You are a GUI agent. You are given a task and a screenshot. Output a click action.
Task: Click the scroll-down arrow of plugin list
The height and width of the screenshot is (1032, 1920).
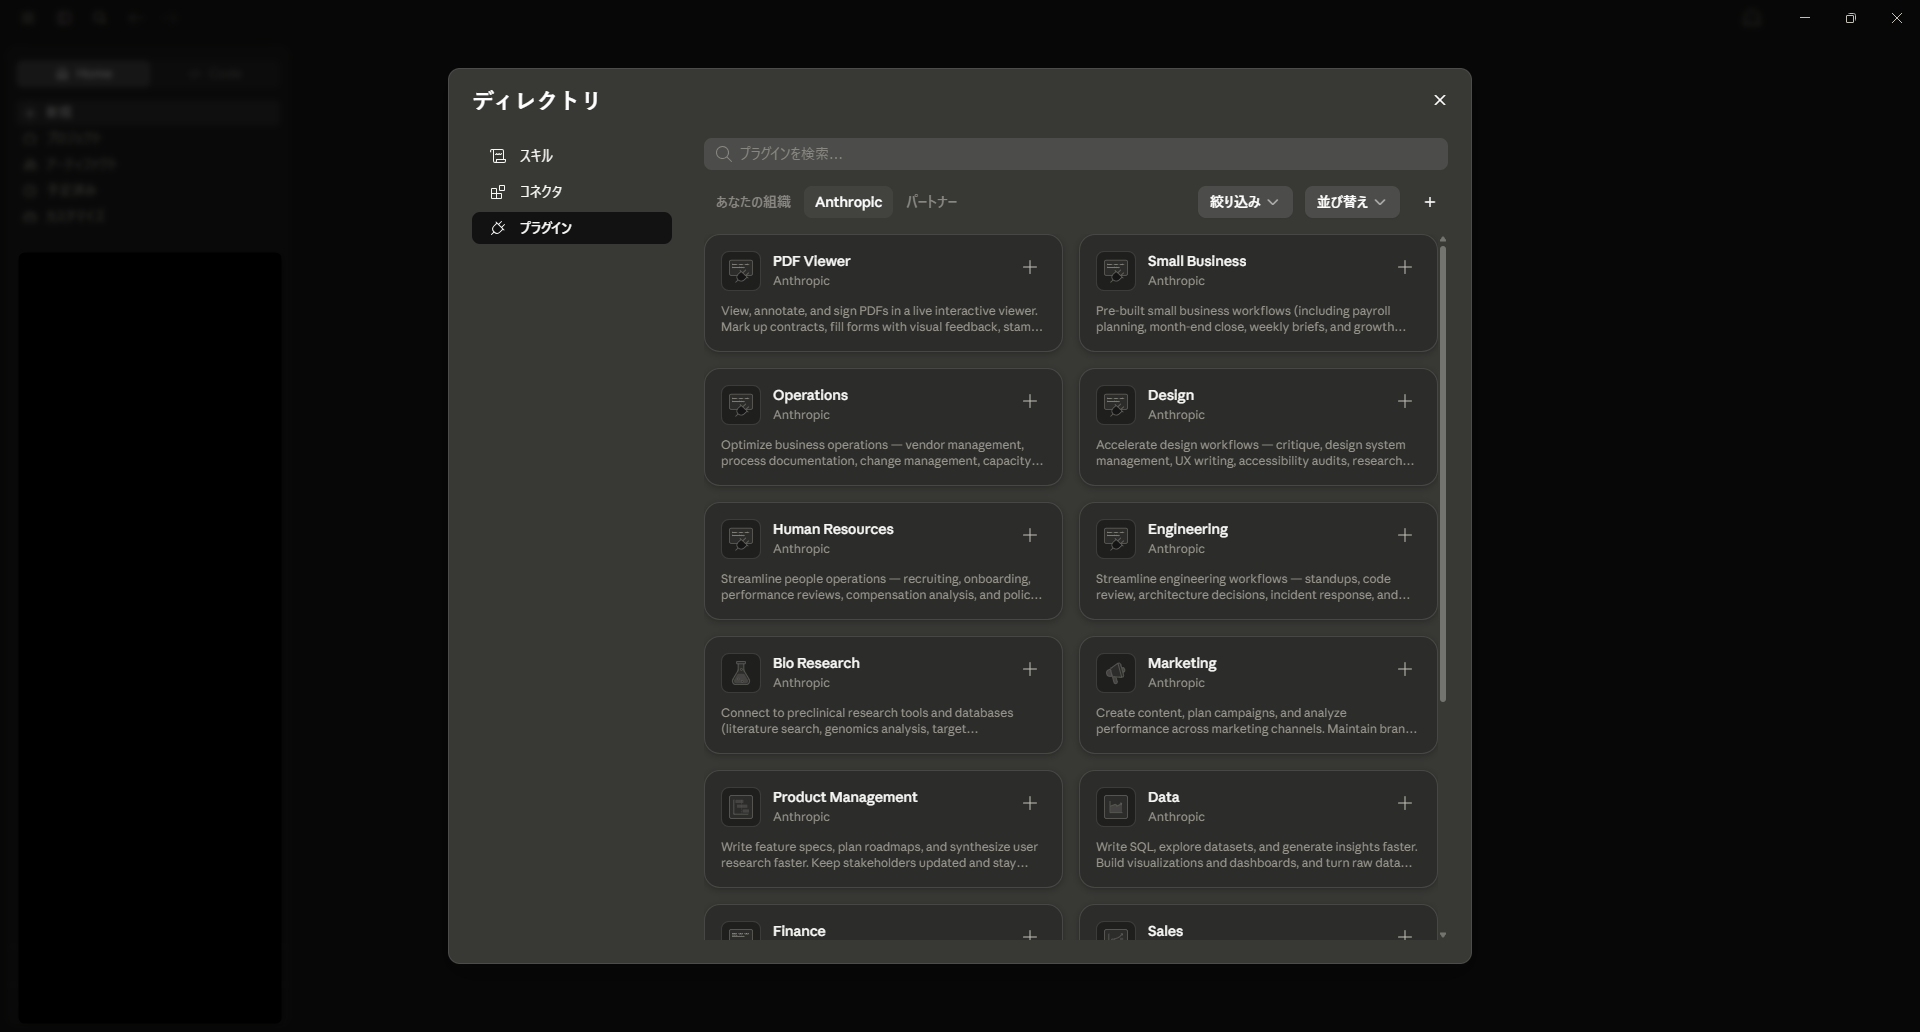(x=1442, y=935)
